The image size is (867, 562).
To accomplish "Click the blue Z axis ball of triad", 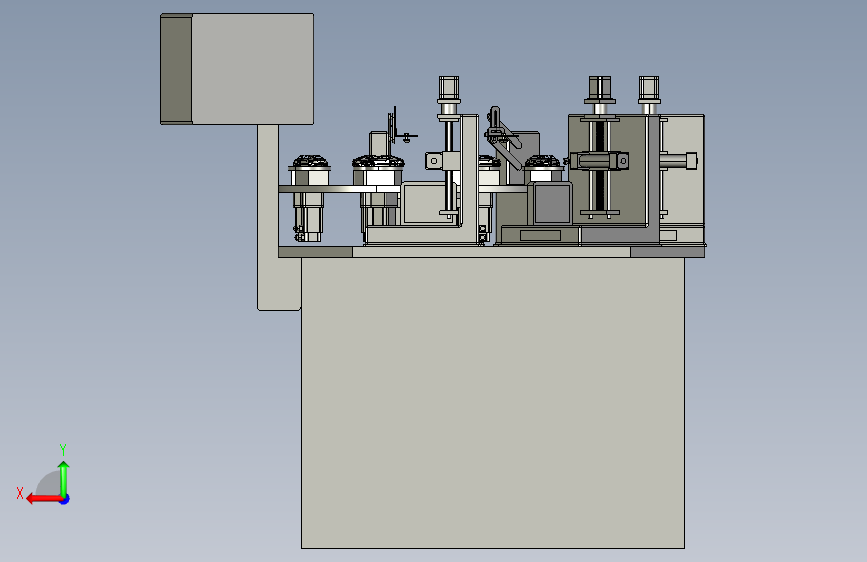I will (x=65, y=499).
